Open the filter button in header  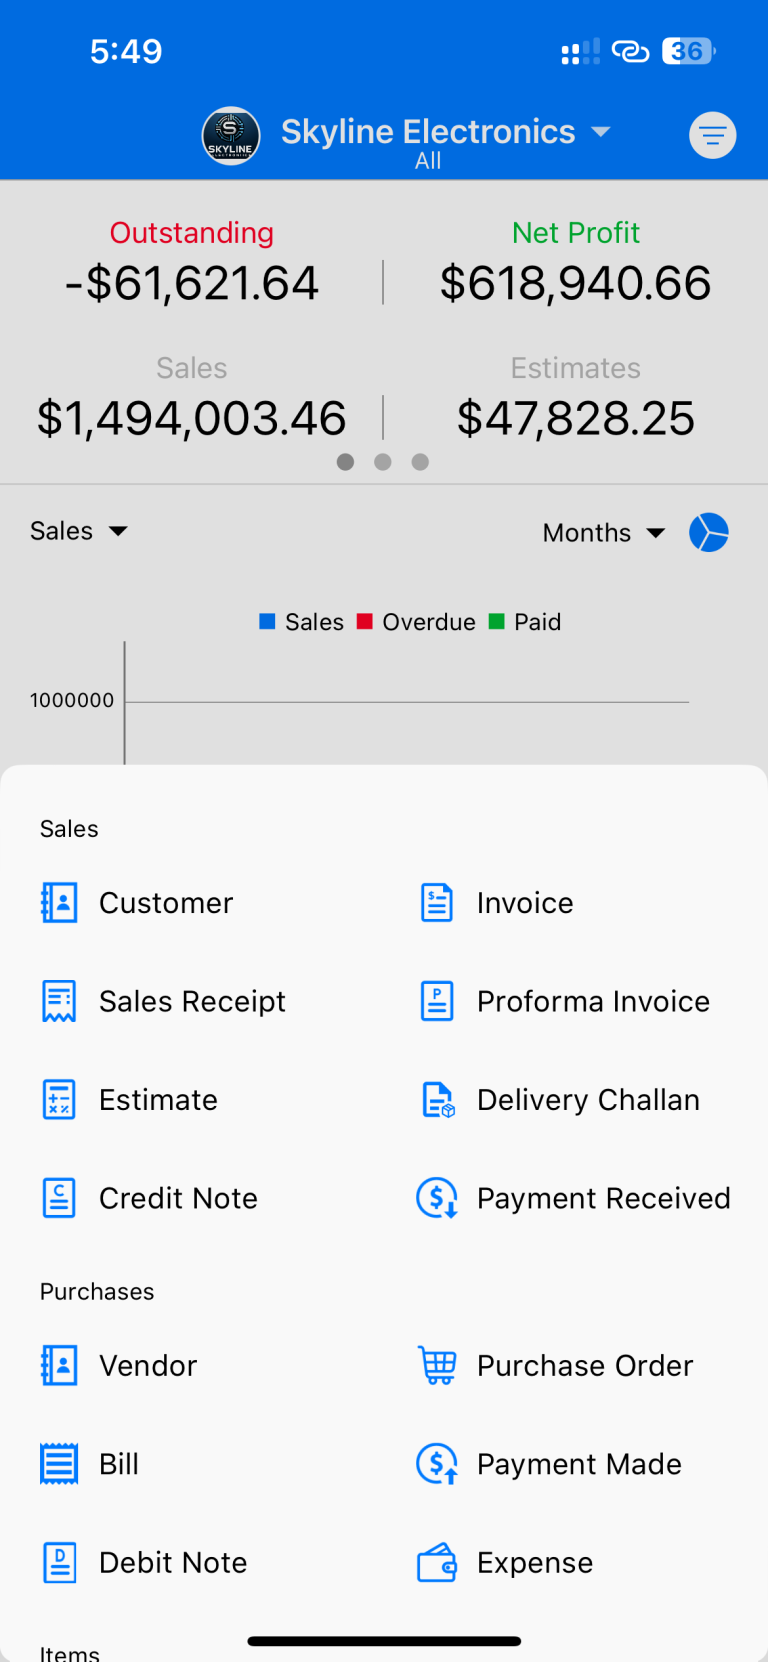[x=712, y=135]
